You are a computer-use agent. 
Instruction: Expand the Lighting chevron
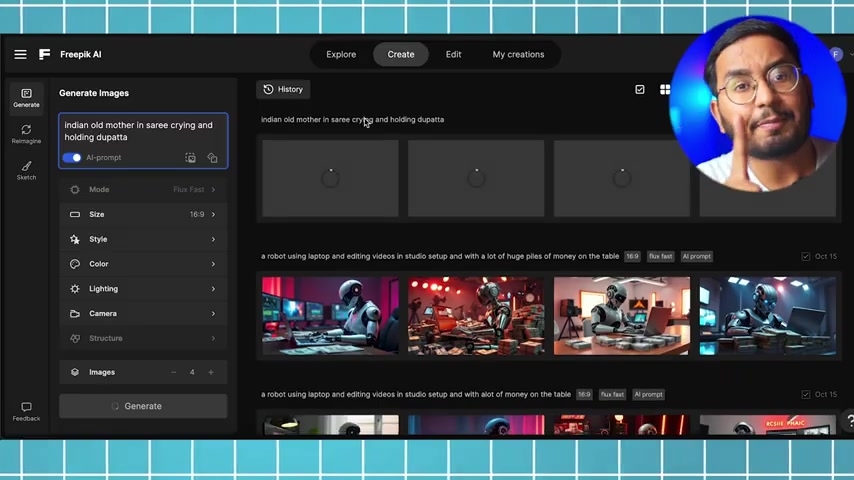click(213, 289)
